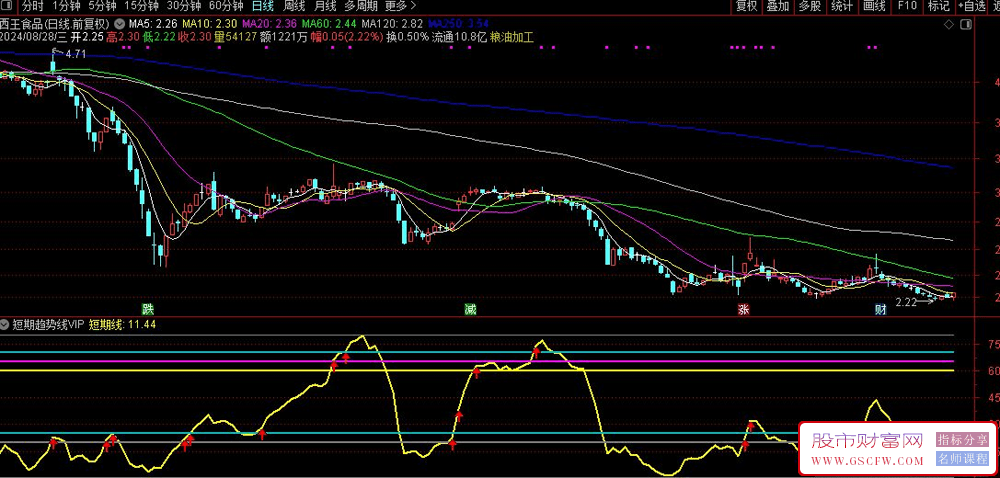Click the date 2024/08/28/三 text
1000x478 pixels.
(x=34, y=37)
